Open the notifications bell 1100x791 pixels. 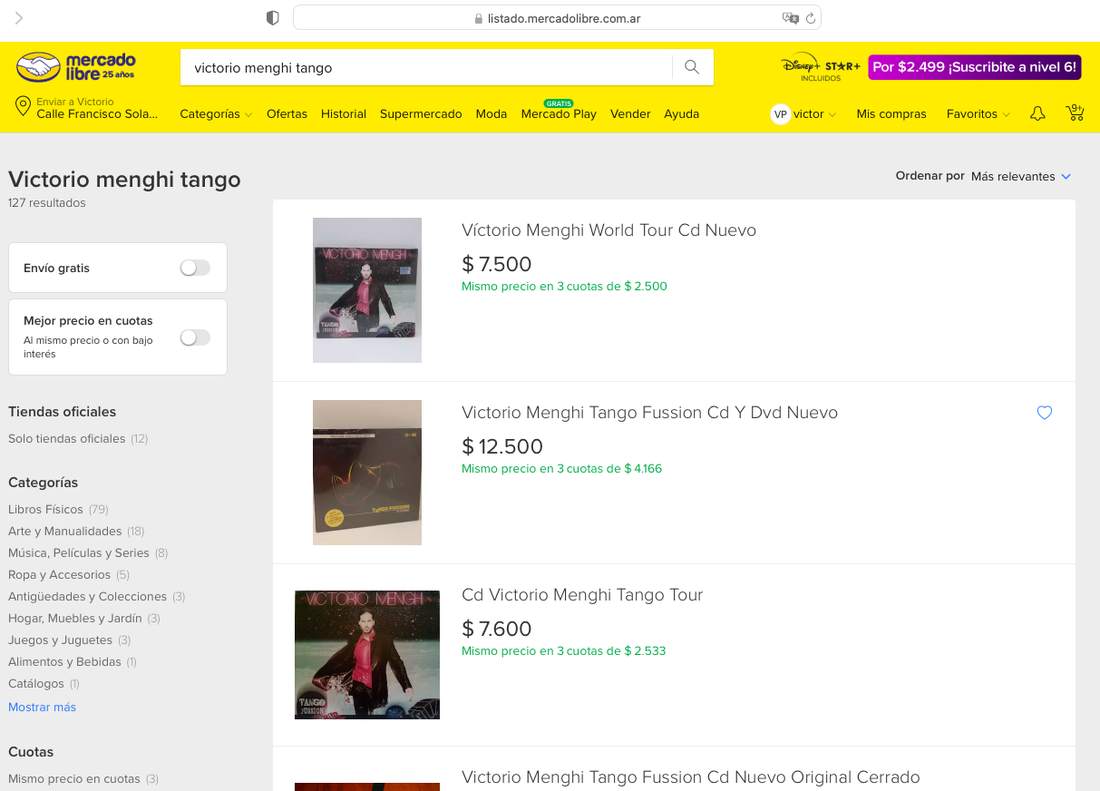pos(1038,114)
